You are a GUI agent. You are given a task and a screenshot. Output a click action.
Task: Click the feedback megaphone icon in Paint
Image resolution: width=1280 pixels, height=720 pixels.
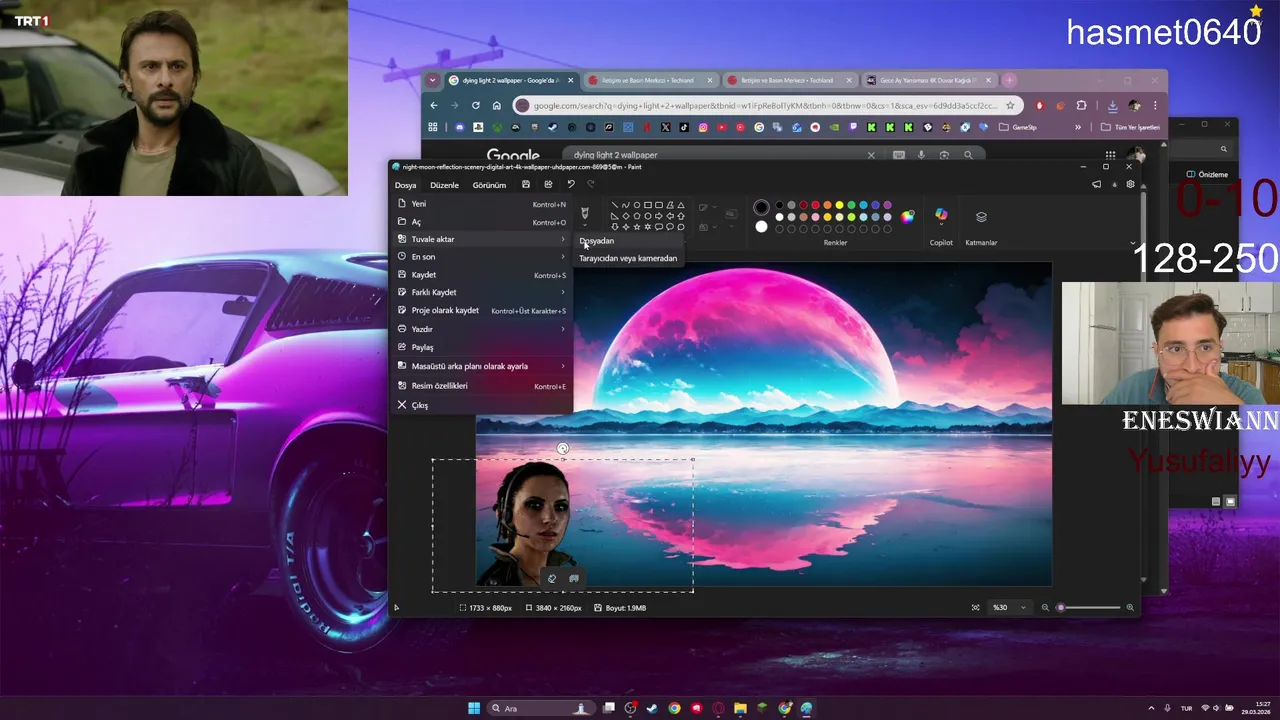coord(1096,184)
